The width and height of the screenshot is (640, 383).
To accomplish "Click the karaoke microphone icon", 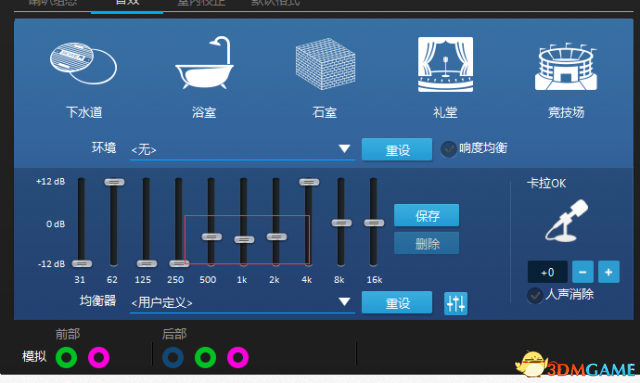I will (x=567, y=220).
